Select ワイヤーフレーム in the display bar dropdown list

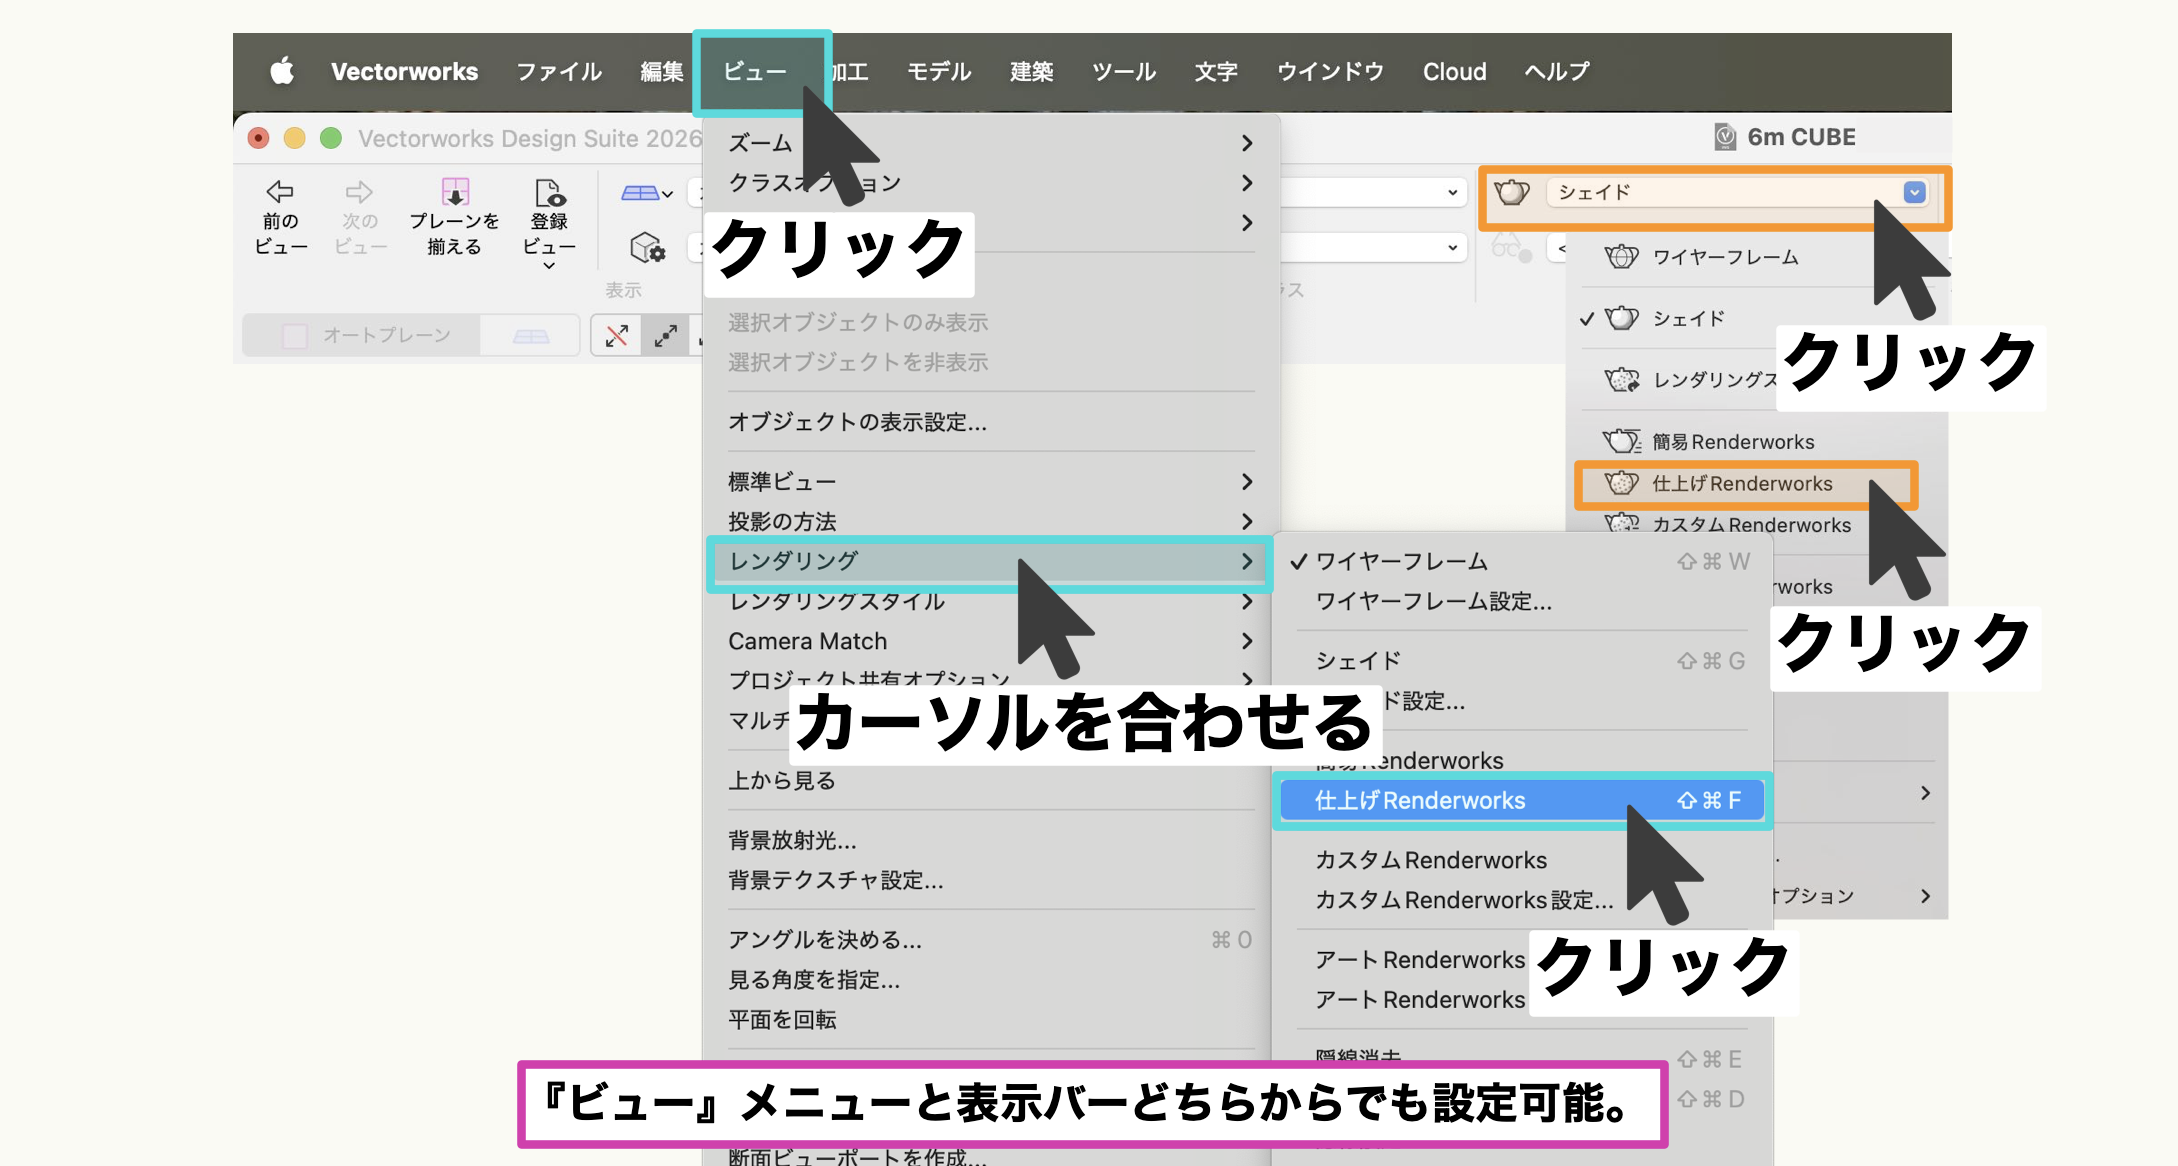click(x=1725, y=258)
